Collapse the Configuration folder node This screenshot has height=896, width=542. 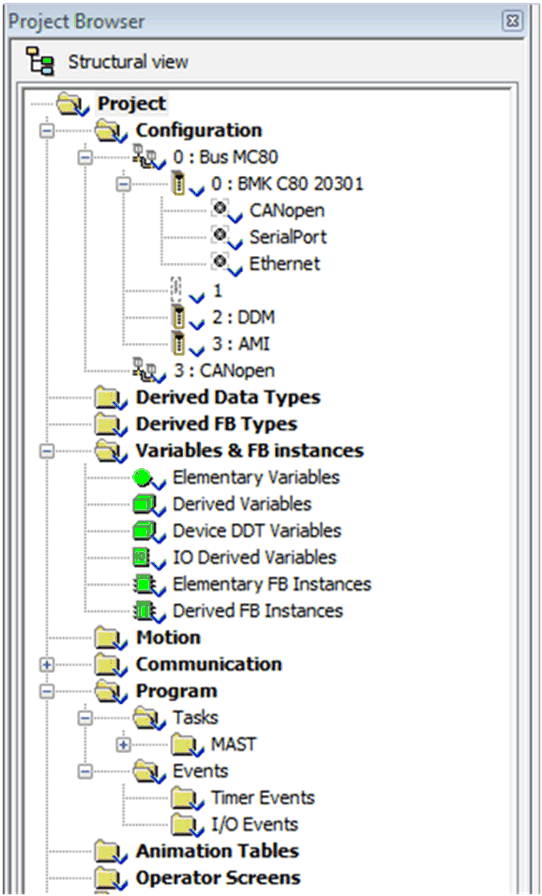tap(47, 131)
